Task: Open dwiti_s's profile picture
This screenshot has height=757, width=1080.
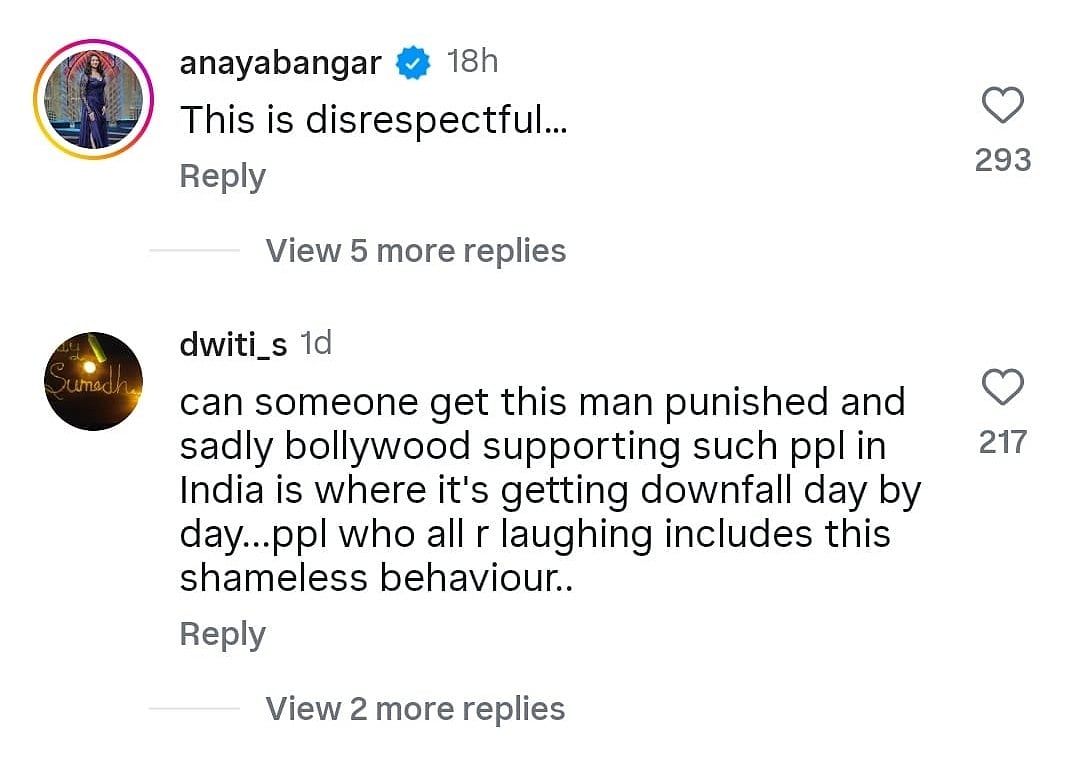Action: 94,381
